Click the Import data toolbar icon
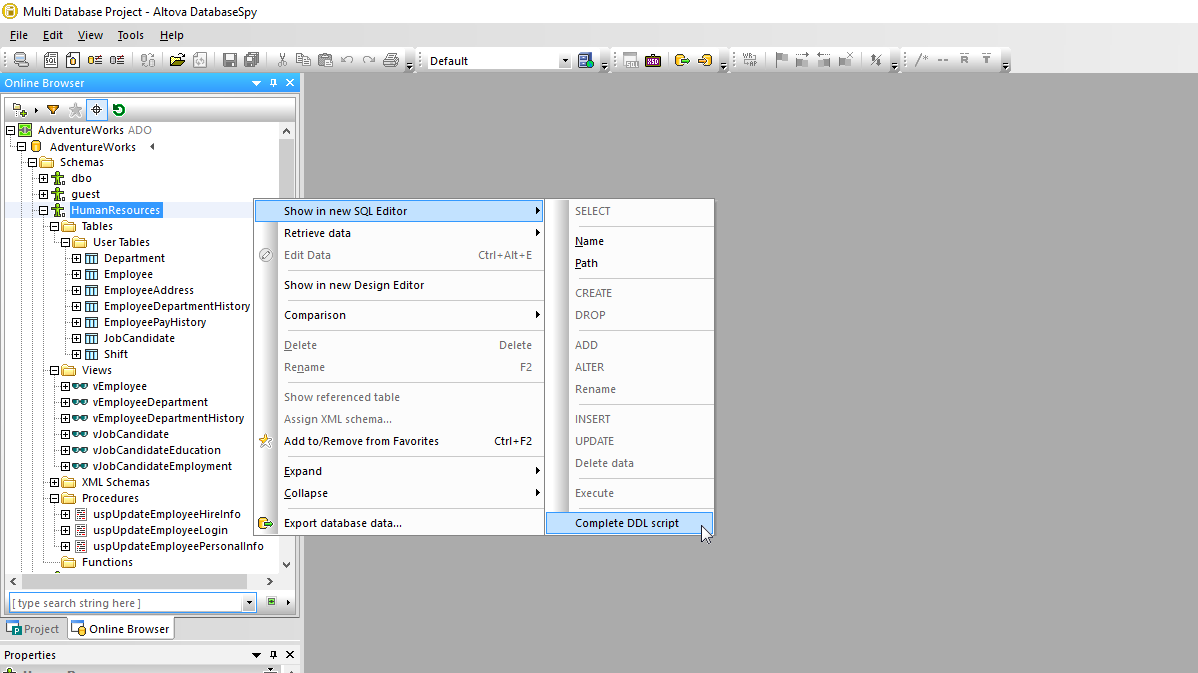Viewport: 1198px width, 673px height. click(704, 61)
